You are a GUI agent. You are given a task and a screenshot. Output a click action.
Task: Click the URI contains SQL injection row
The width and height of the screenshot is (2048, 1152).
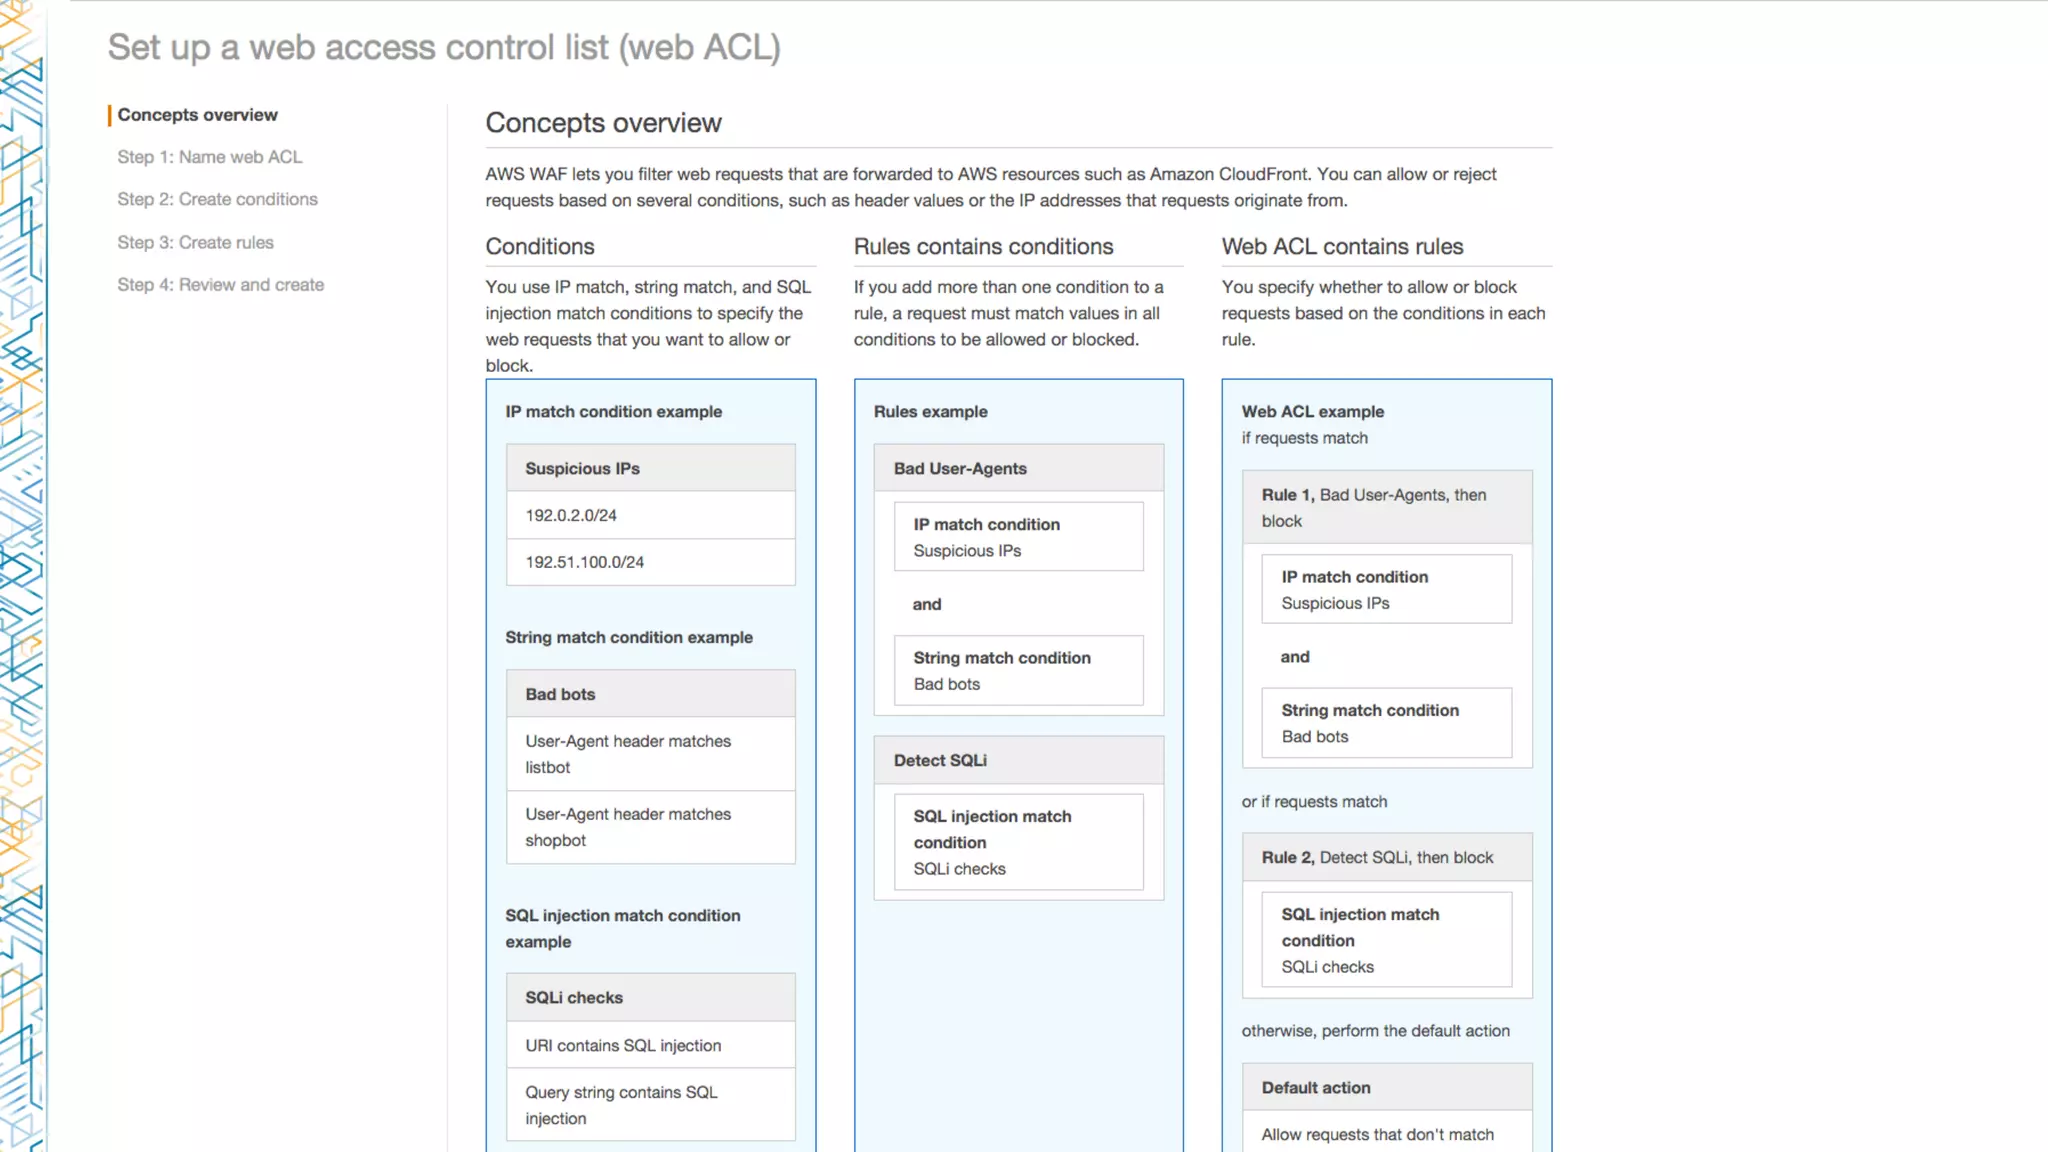pos(650,1045)
